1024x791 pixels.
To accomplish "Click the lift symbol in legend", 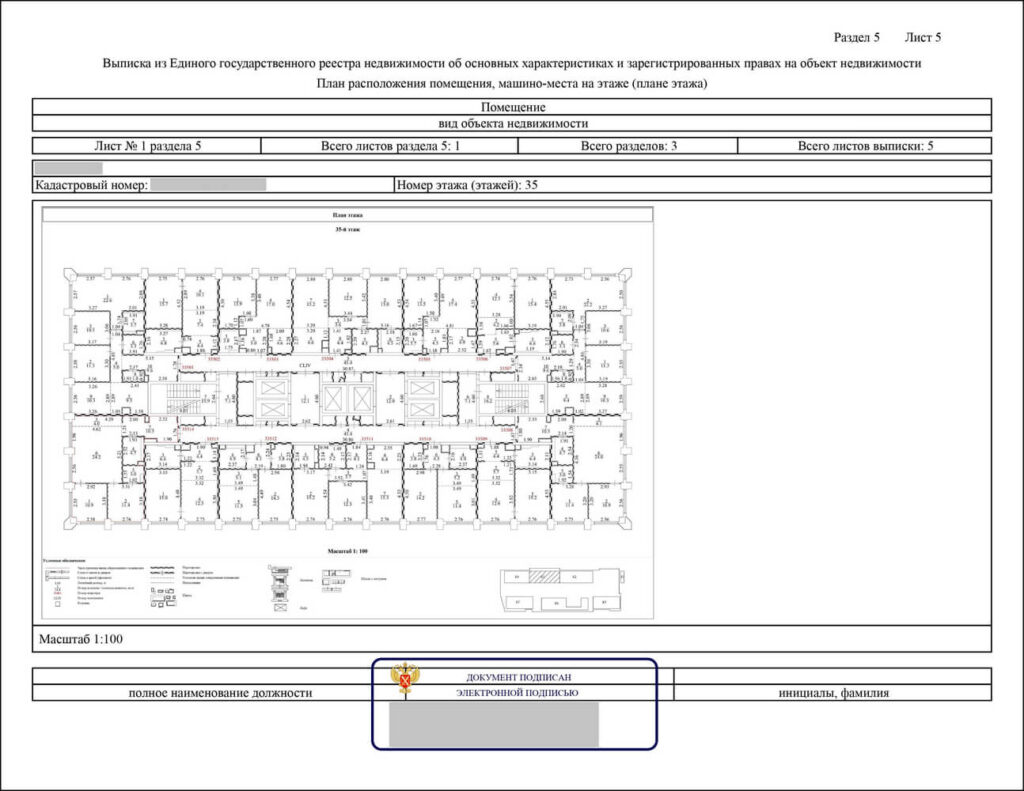I will pos(281,607).
